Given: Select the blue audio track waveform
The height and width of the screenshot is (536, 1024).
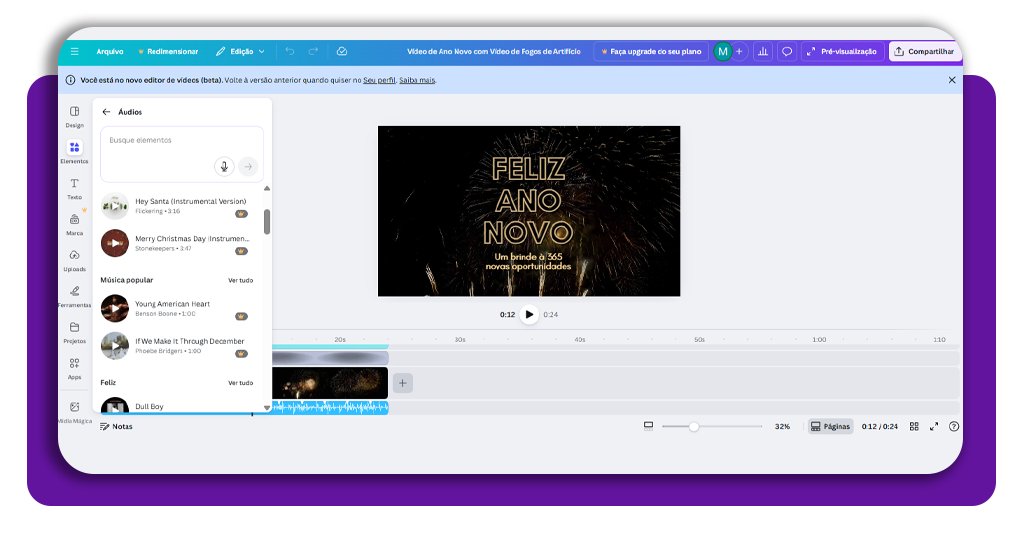Looking at the screenshot, I should (330, 408).
